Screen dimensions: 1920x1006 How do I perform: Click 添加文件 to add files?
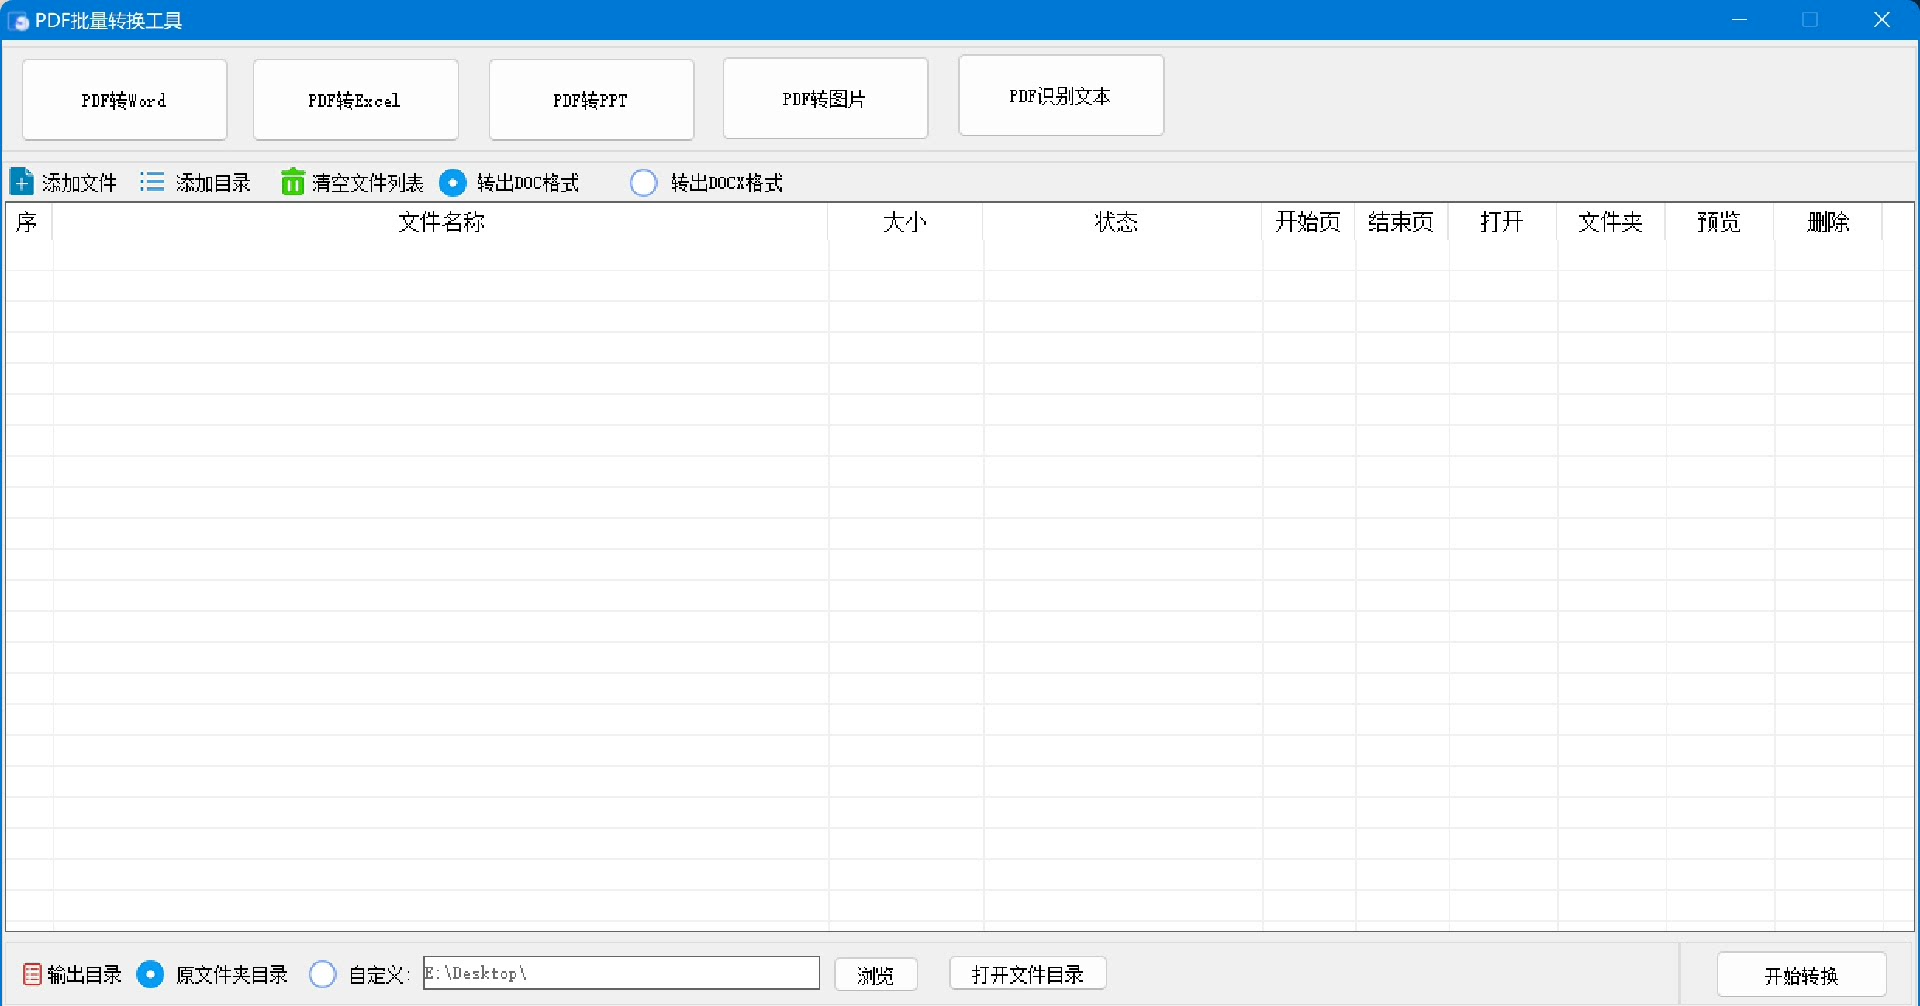[x=79, y=183]
